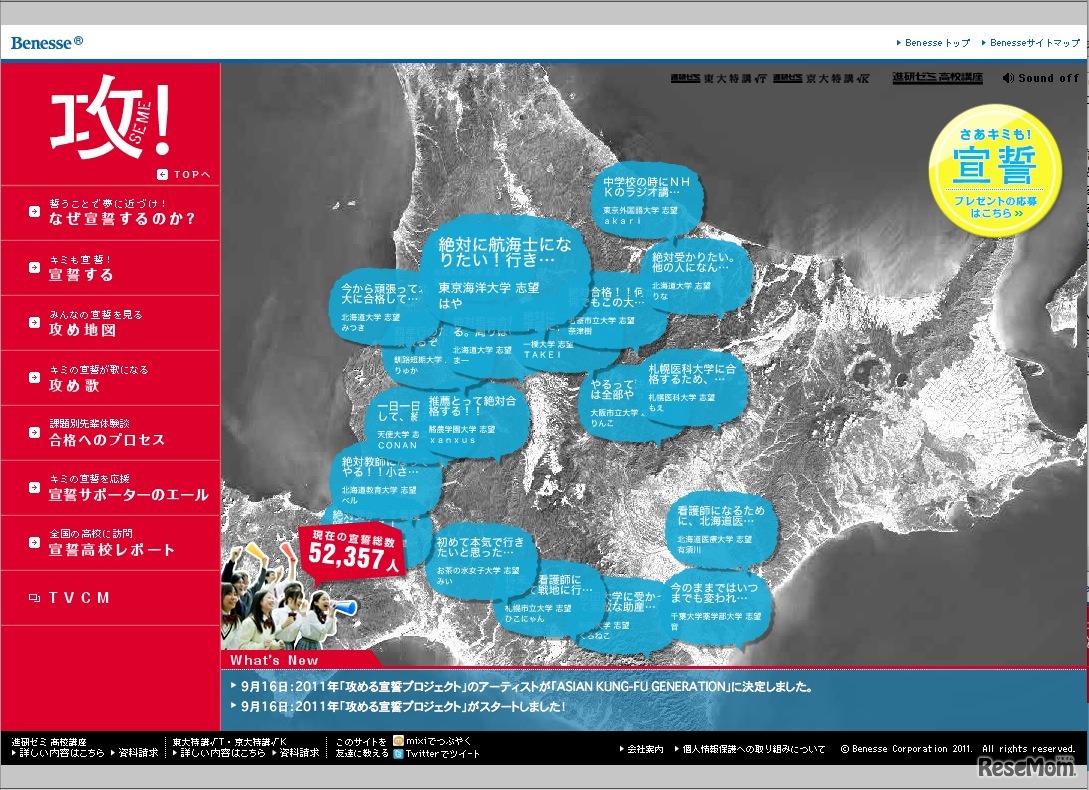Select the 札幌医科大学 志望 もえ speech bubble
The width and height of the screenshot is (1089, 790).
tap(696, 387)
